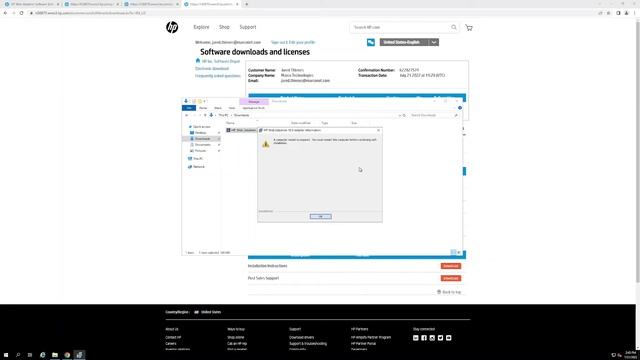640x360 pixels.
Task: Open the LinkedIn icon in footer
Action: [416, 338]
